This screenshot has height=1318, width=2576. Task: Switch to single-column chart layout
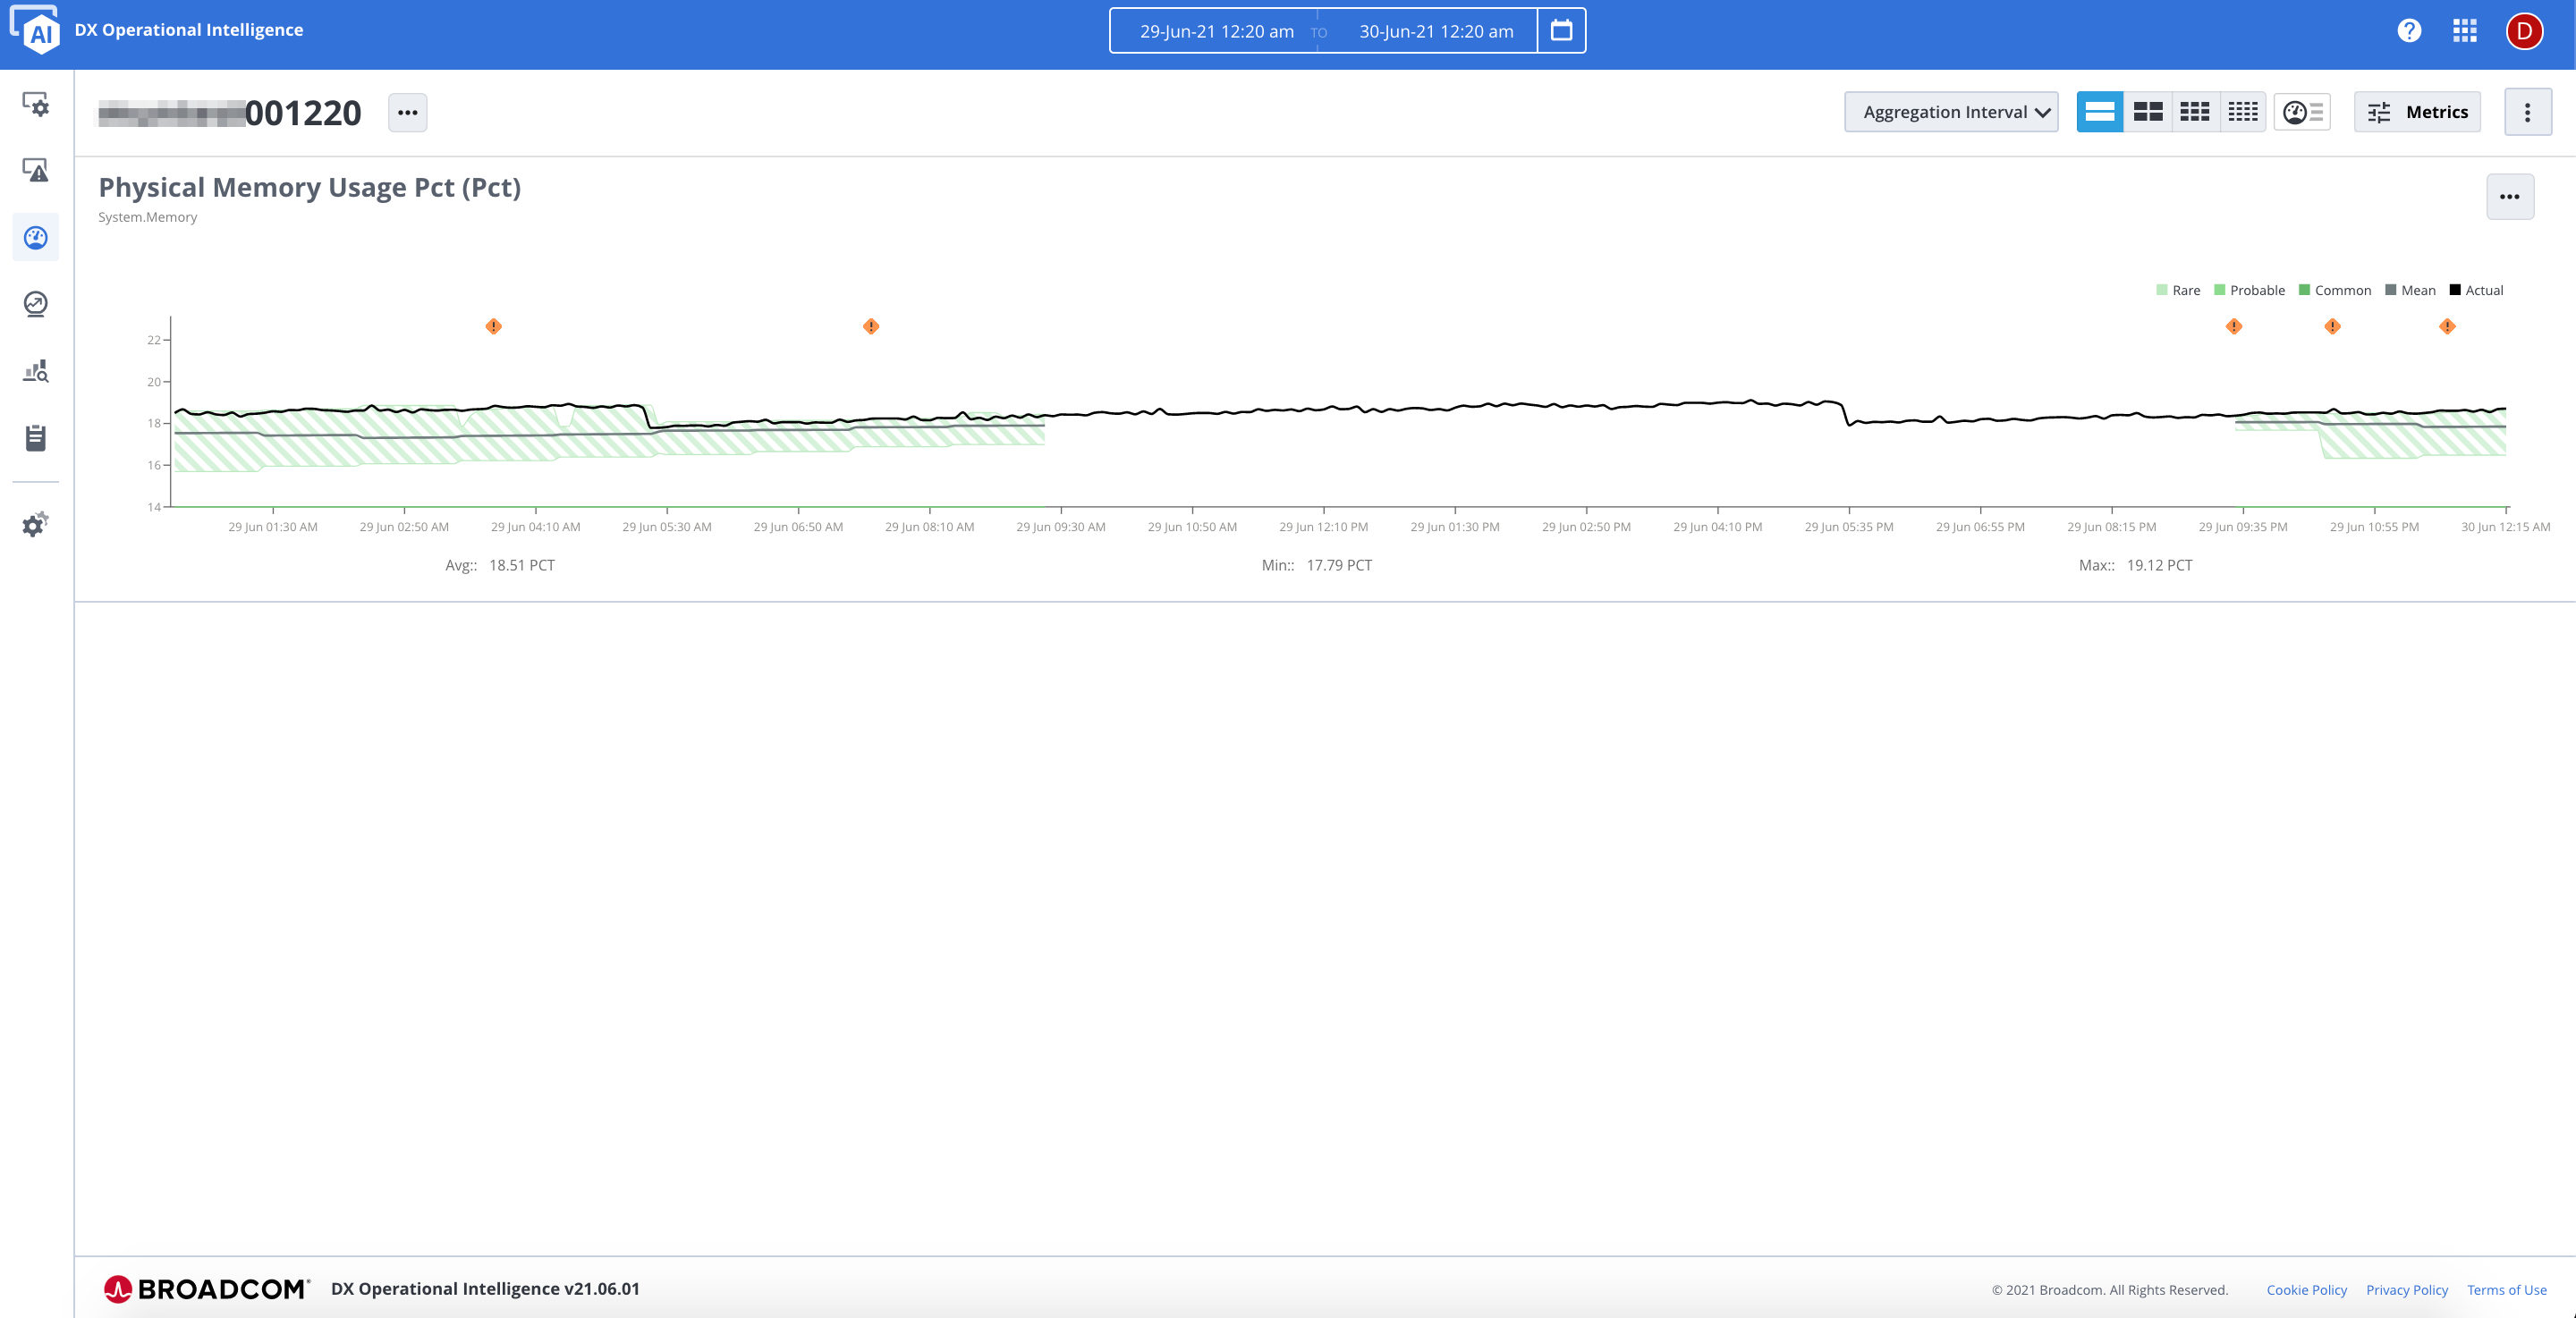click(2099, 112)
